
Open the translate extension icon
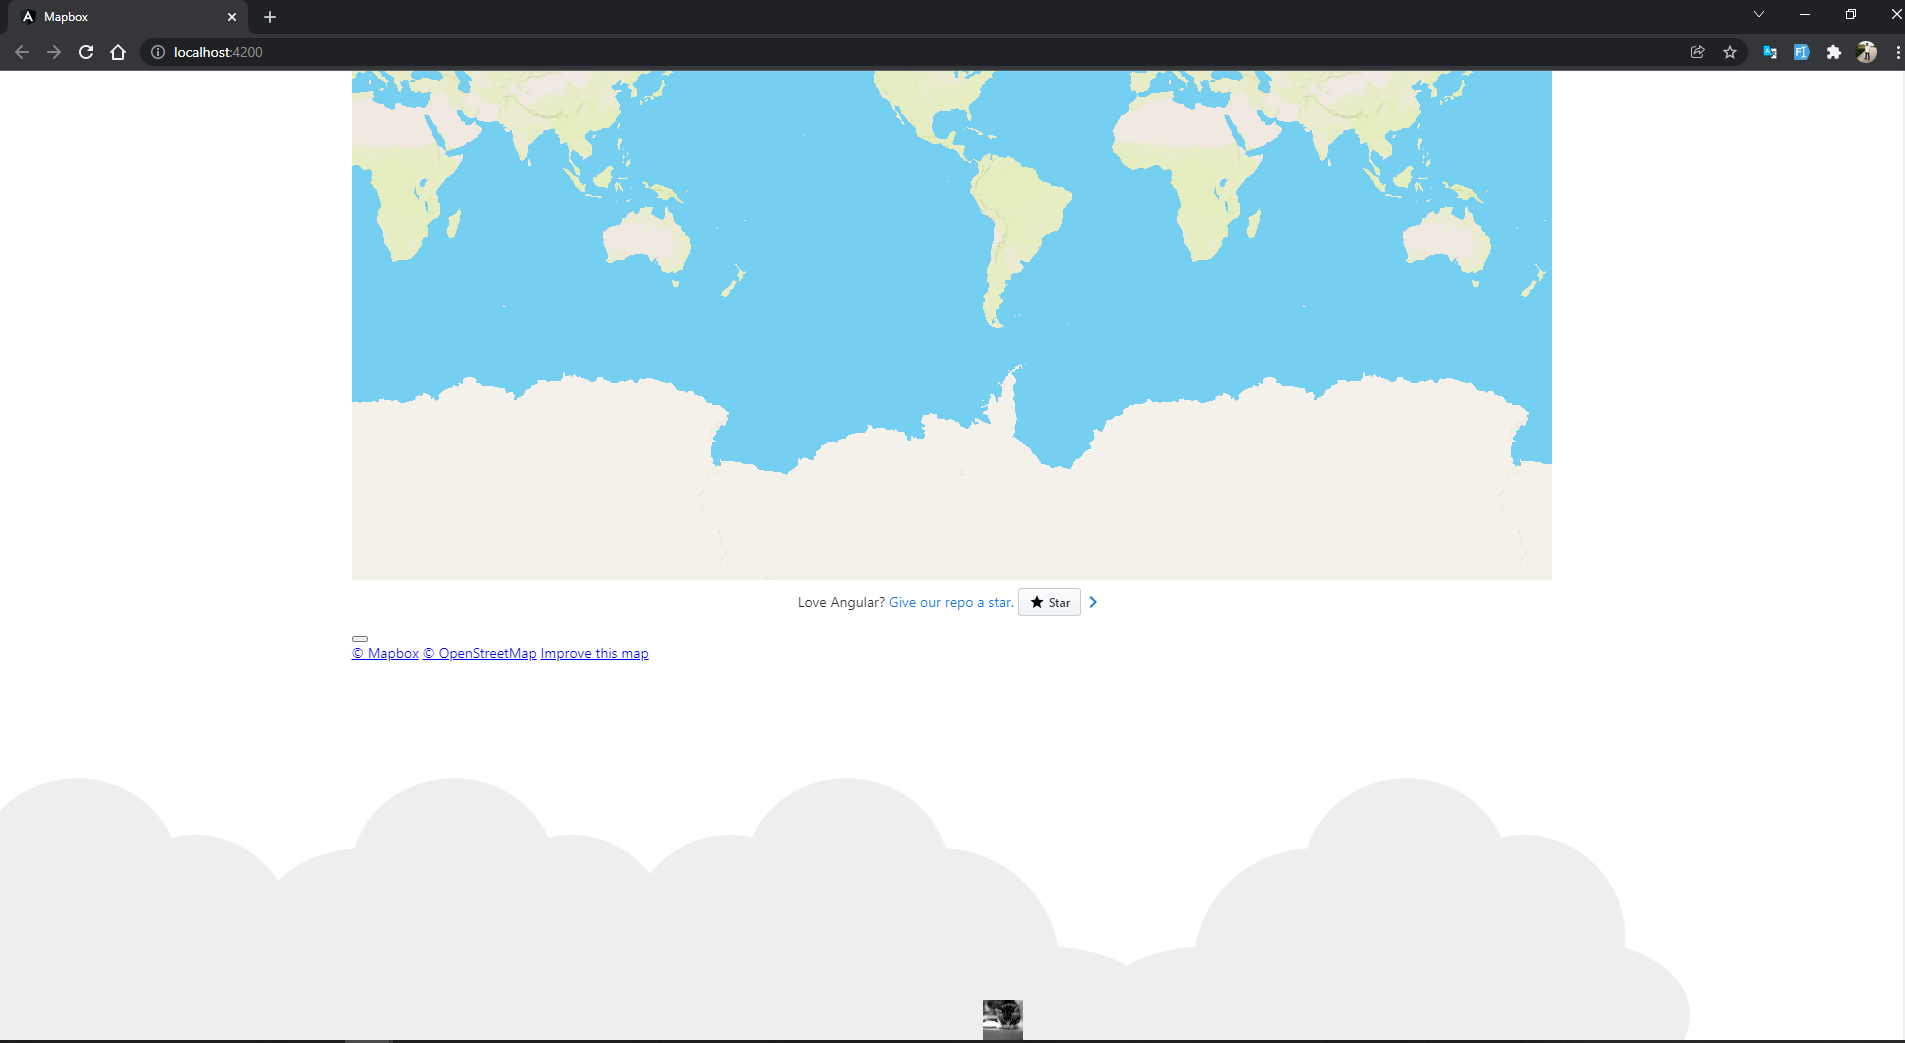pyautogui.click(x=1770, y=52)
